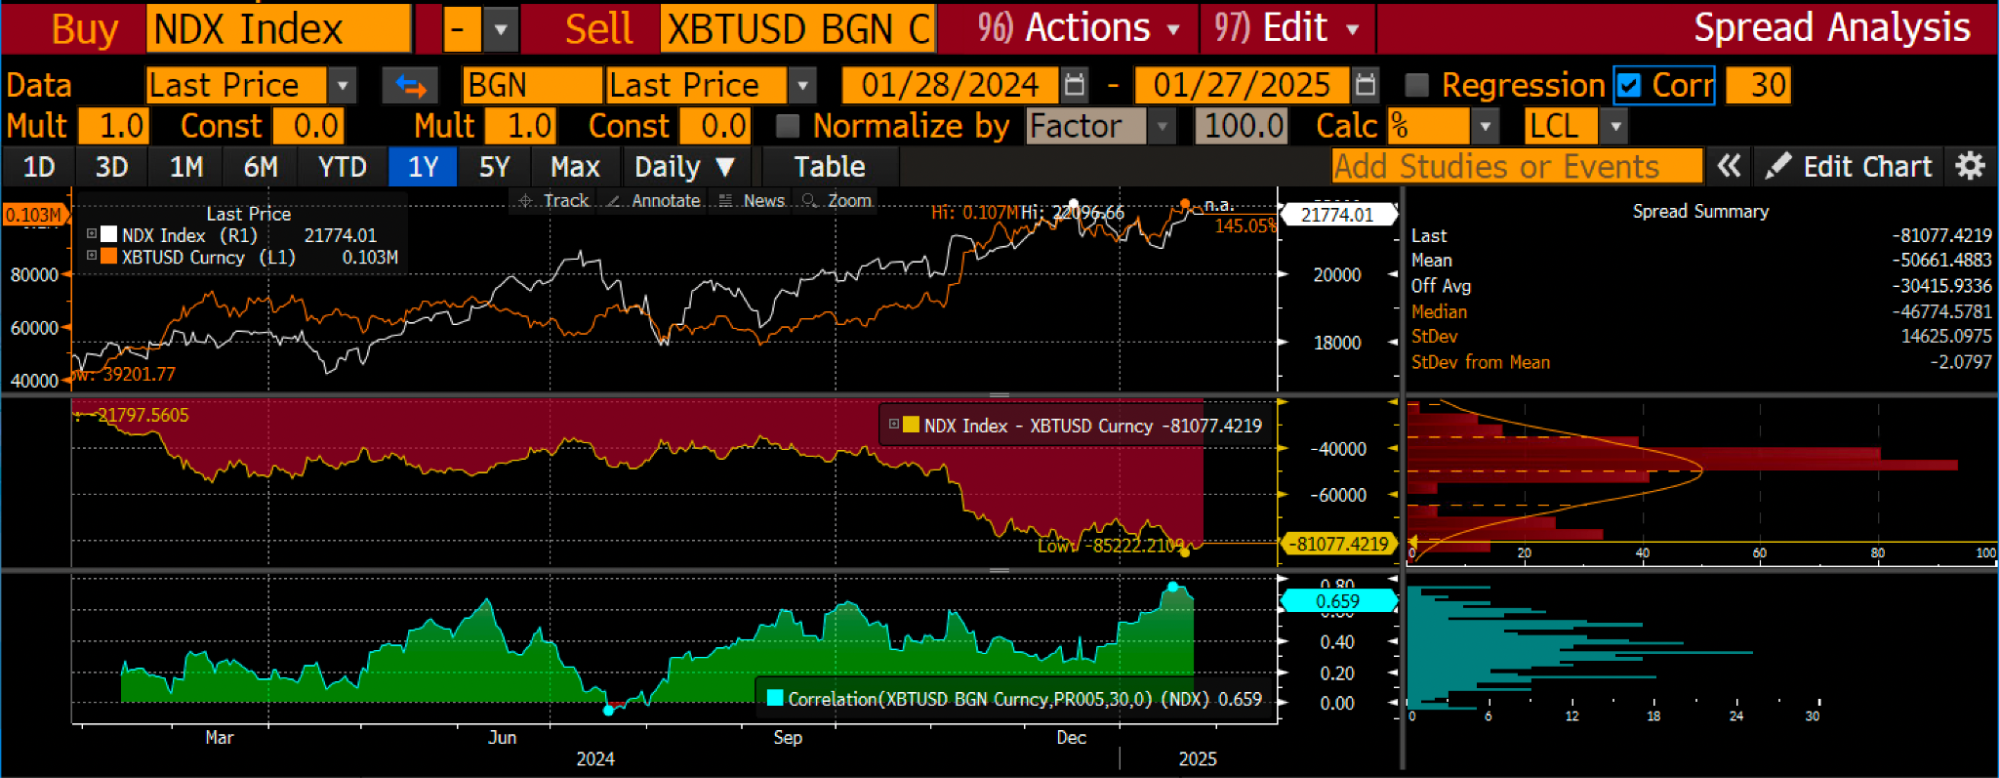1999x778 pixels.
Task: Open the LCL currency dropdown
Action: (x=1614, y=127)
